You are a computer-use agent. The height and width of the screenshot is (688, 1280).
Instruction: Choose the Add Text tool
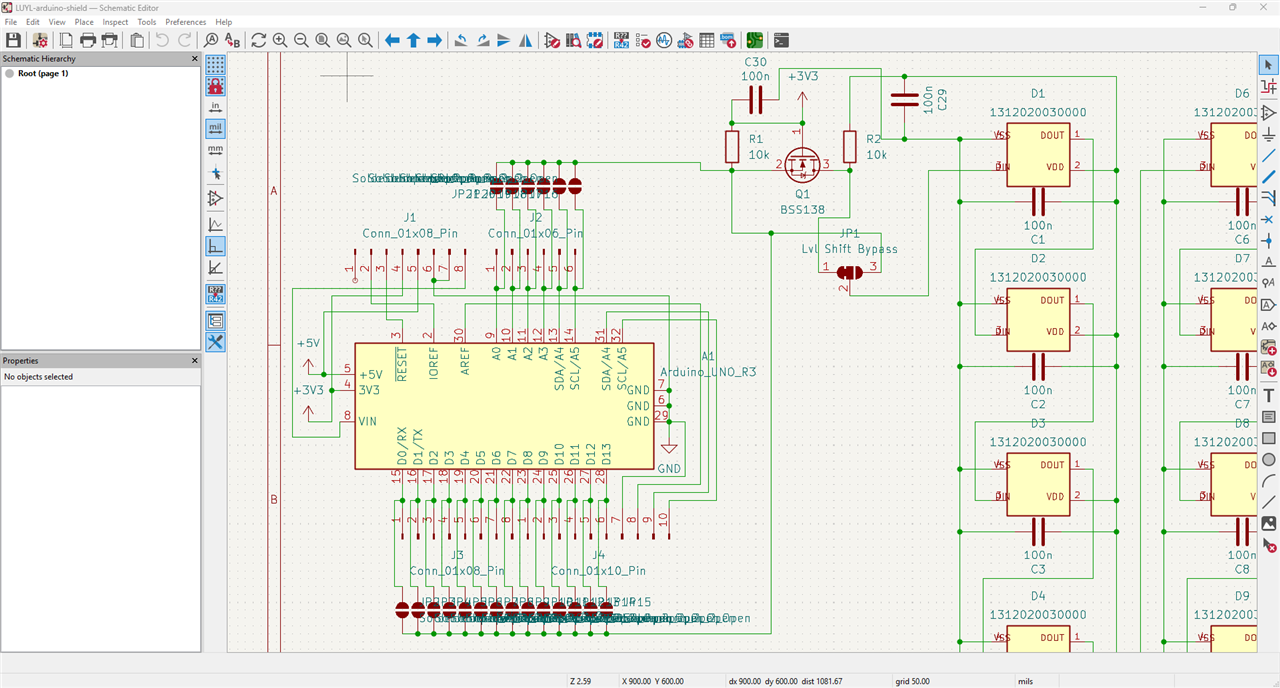[1268, 396]
